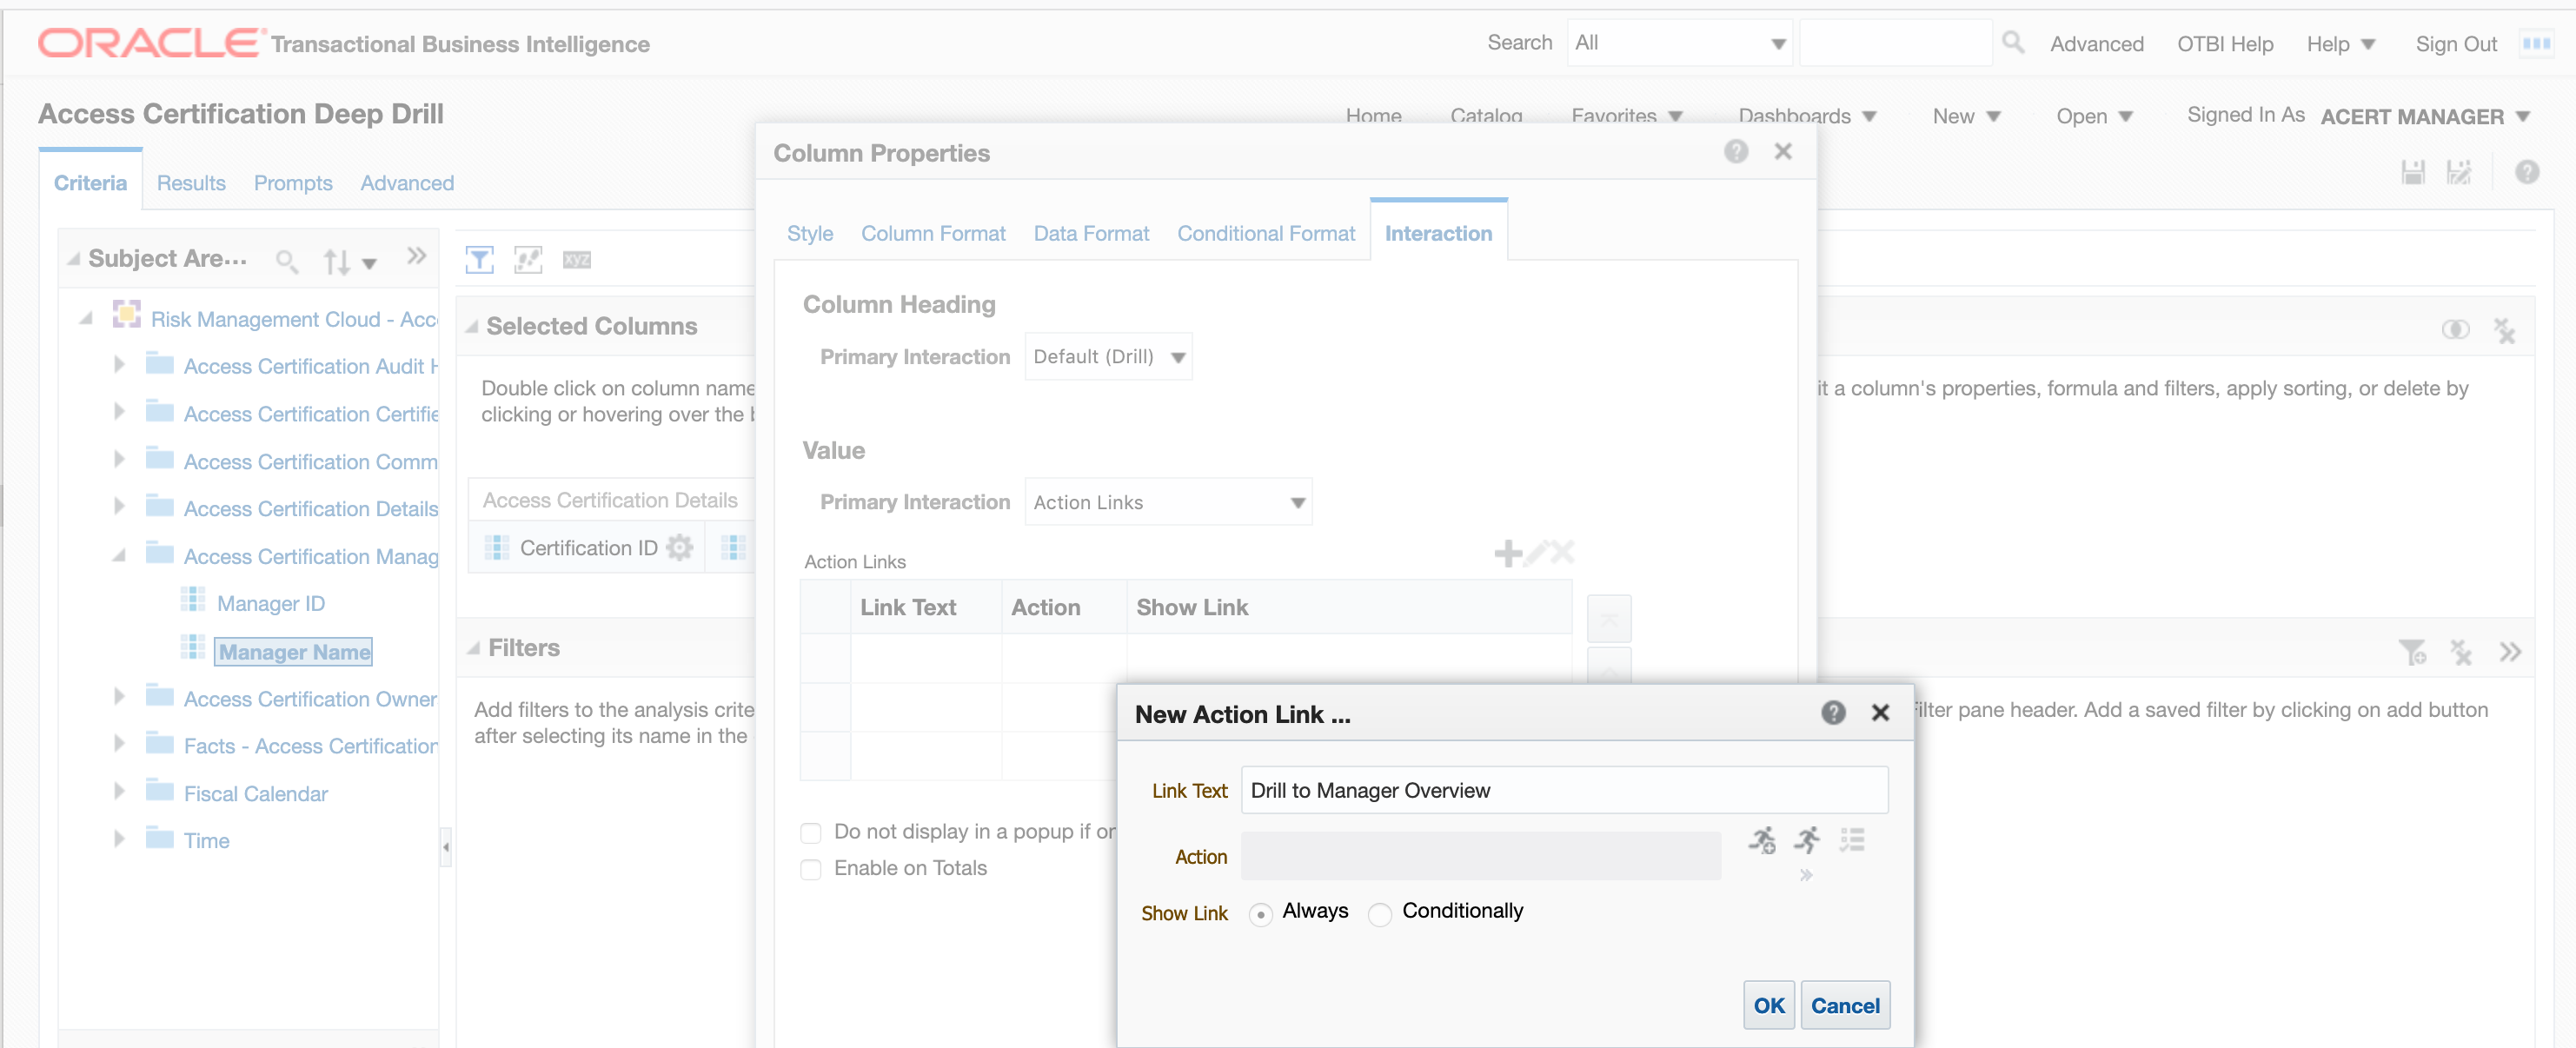2576x1048 pixels.
Task: Open the Conditional Format tab
Action: coord(1266,233)
